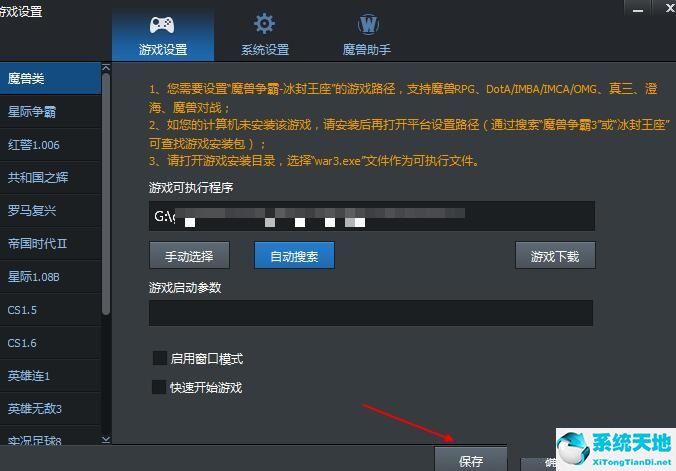
Task: Choose 星际1.08B from the list
Action: 50,277
